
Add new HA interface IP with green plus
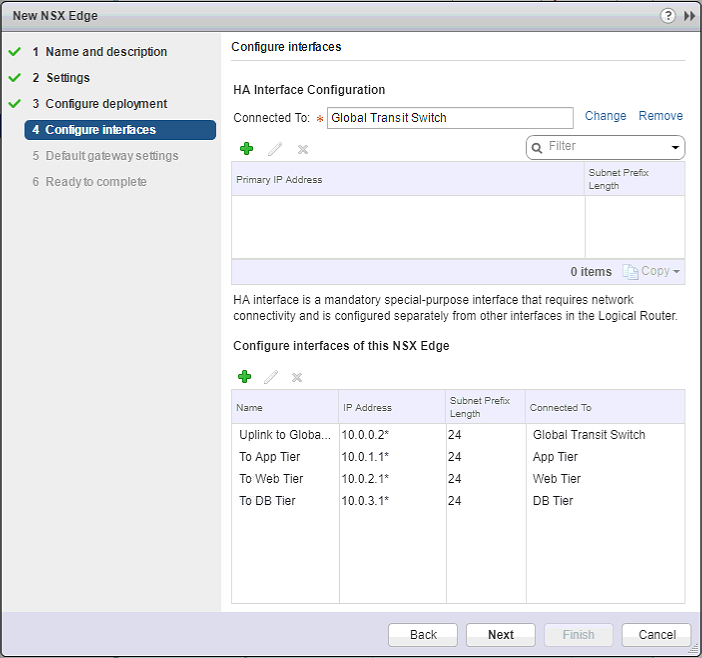[x=246, y=149]
